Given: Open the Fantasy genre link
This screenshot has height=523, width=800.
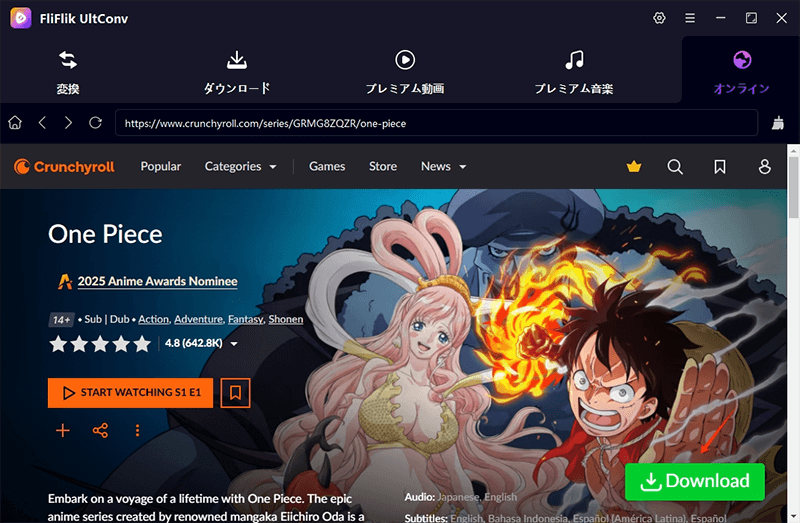Looking at the screenshot, I should 245,319.
